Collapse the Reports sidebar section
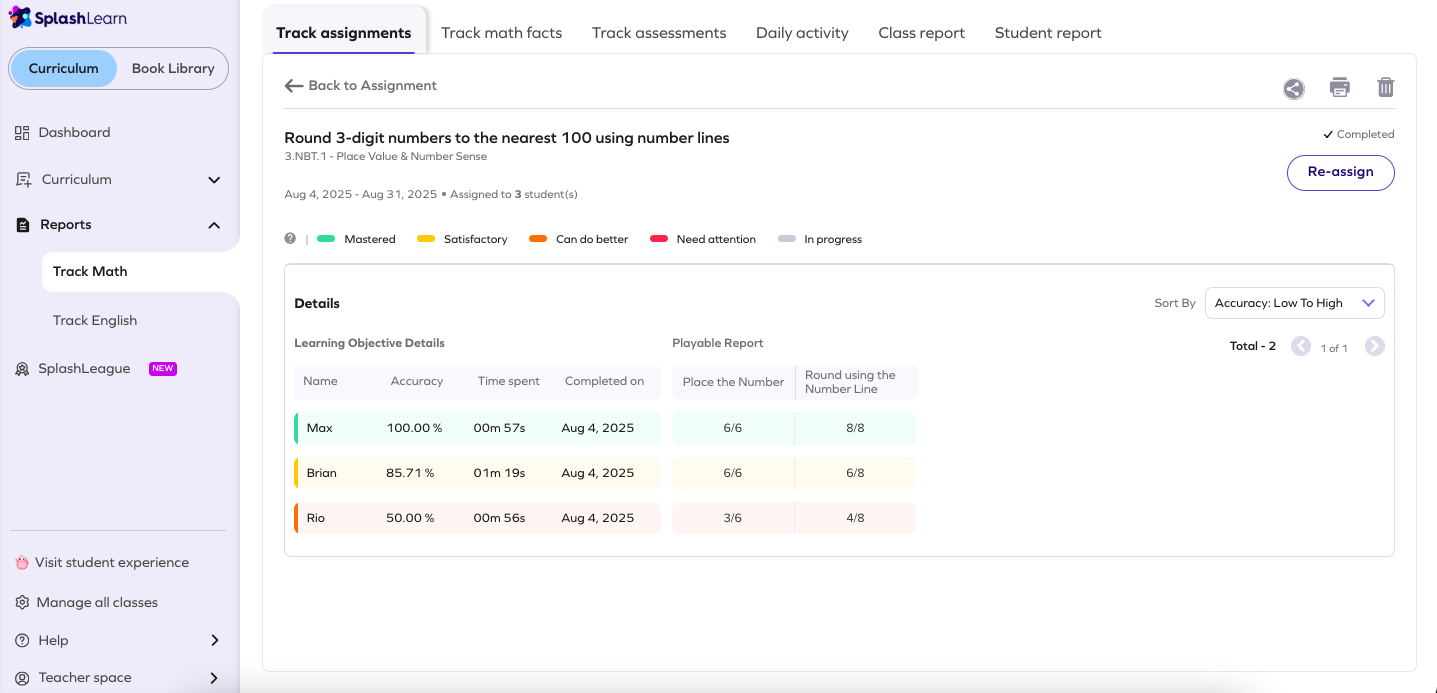Viewport: 1437px width, 693px height. [x=213, y=224]
